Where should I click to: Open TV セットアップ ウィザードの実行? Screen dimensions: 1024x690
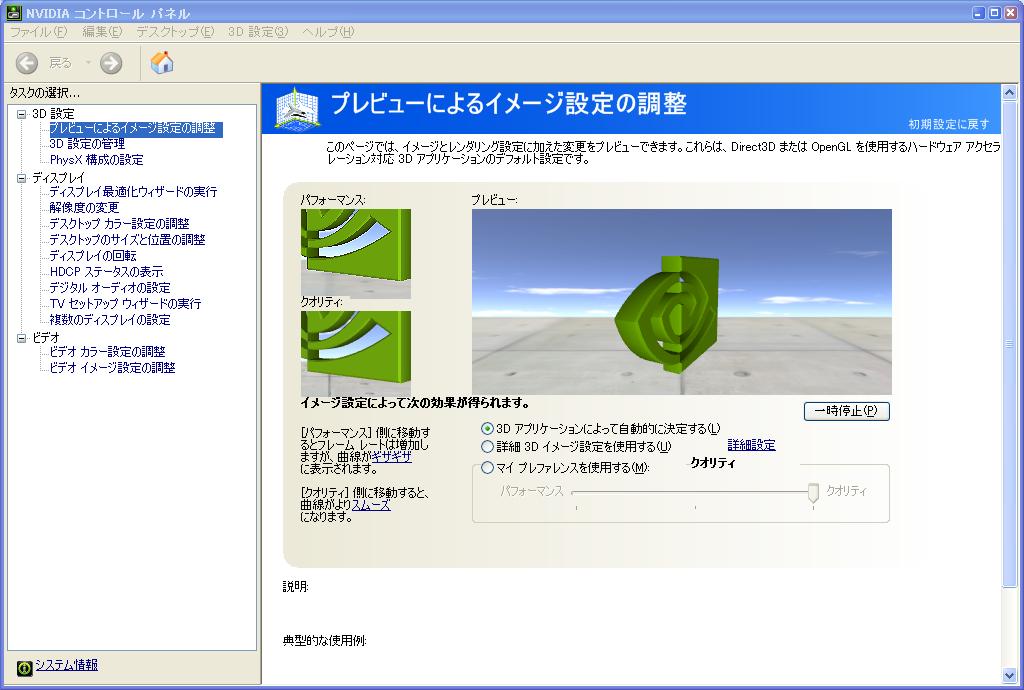pos(125,304)
